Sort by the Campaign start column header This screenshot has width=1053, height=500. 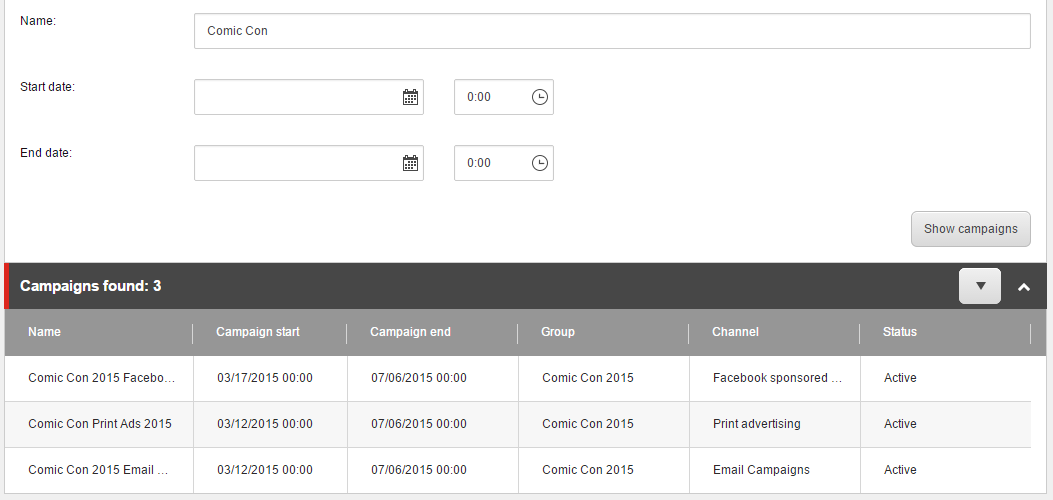(270, 332)
